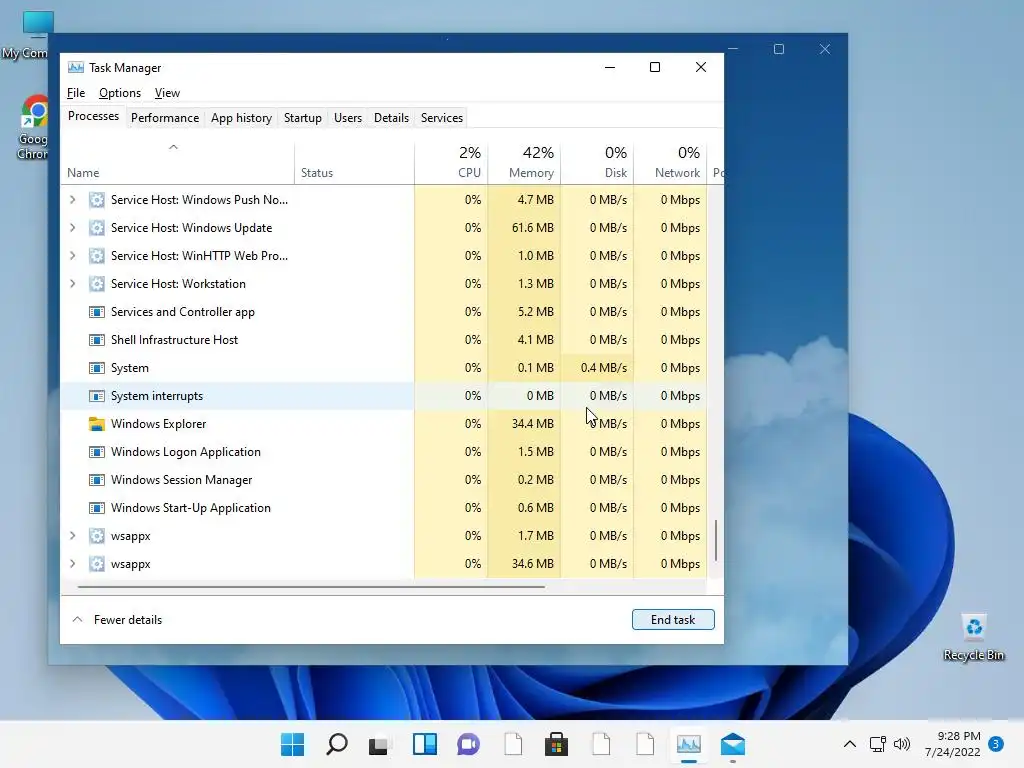The image size is (1024, 768).
Task: Select the Services and Controller app row
Action: point(383,312)
